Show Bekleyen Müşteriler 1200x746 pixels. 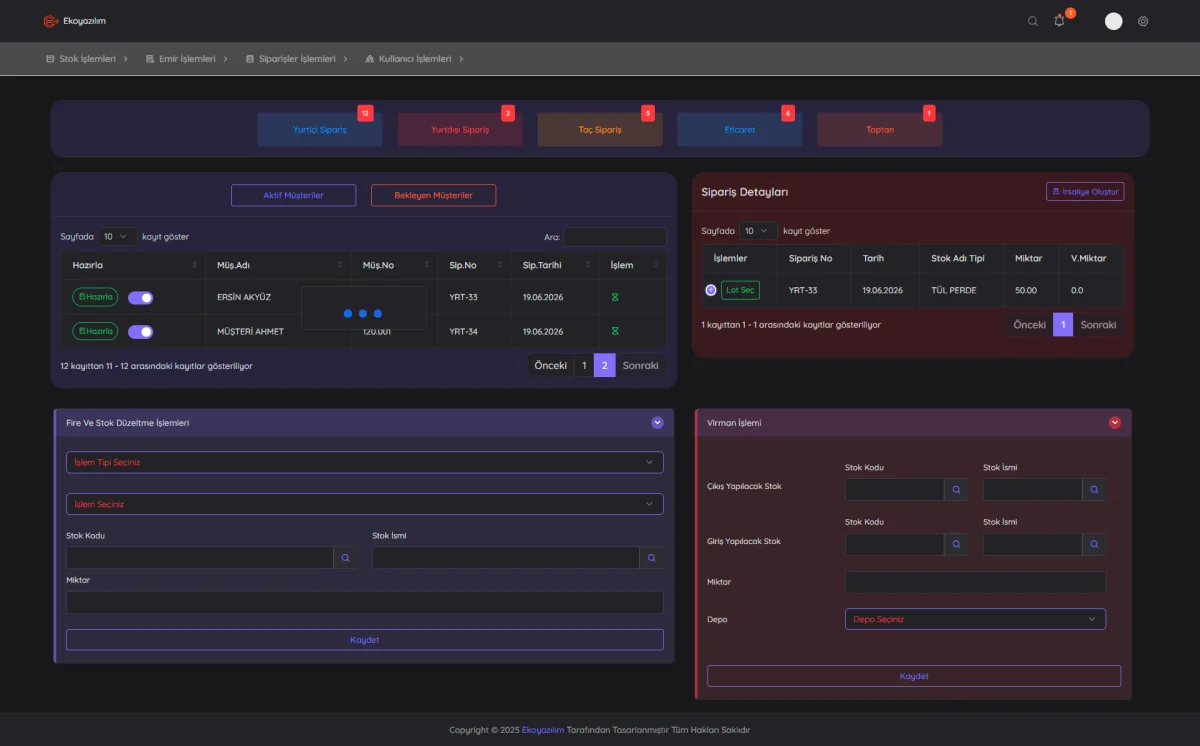tap(433, 195)
